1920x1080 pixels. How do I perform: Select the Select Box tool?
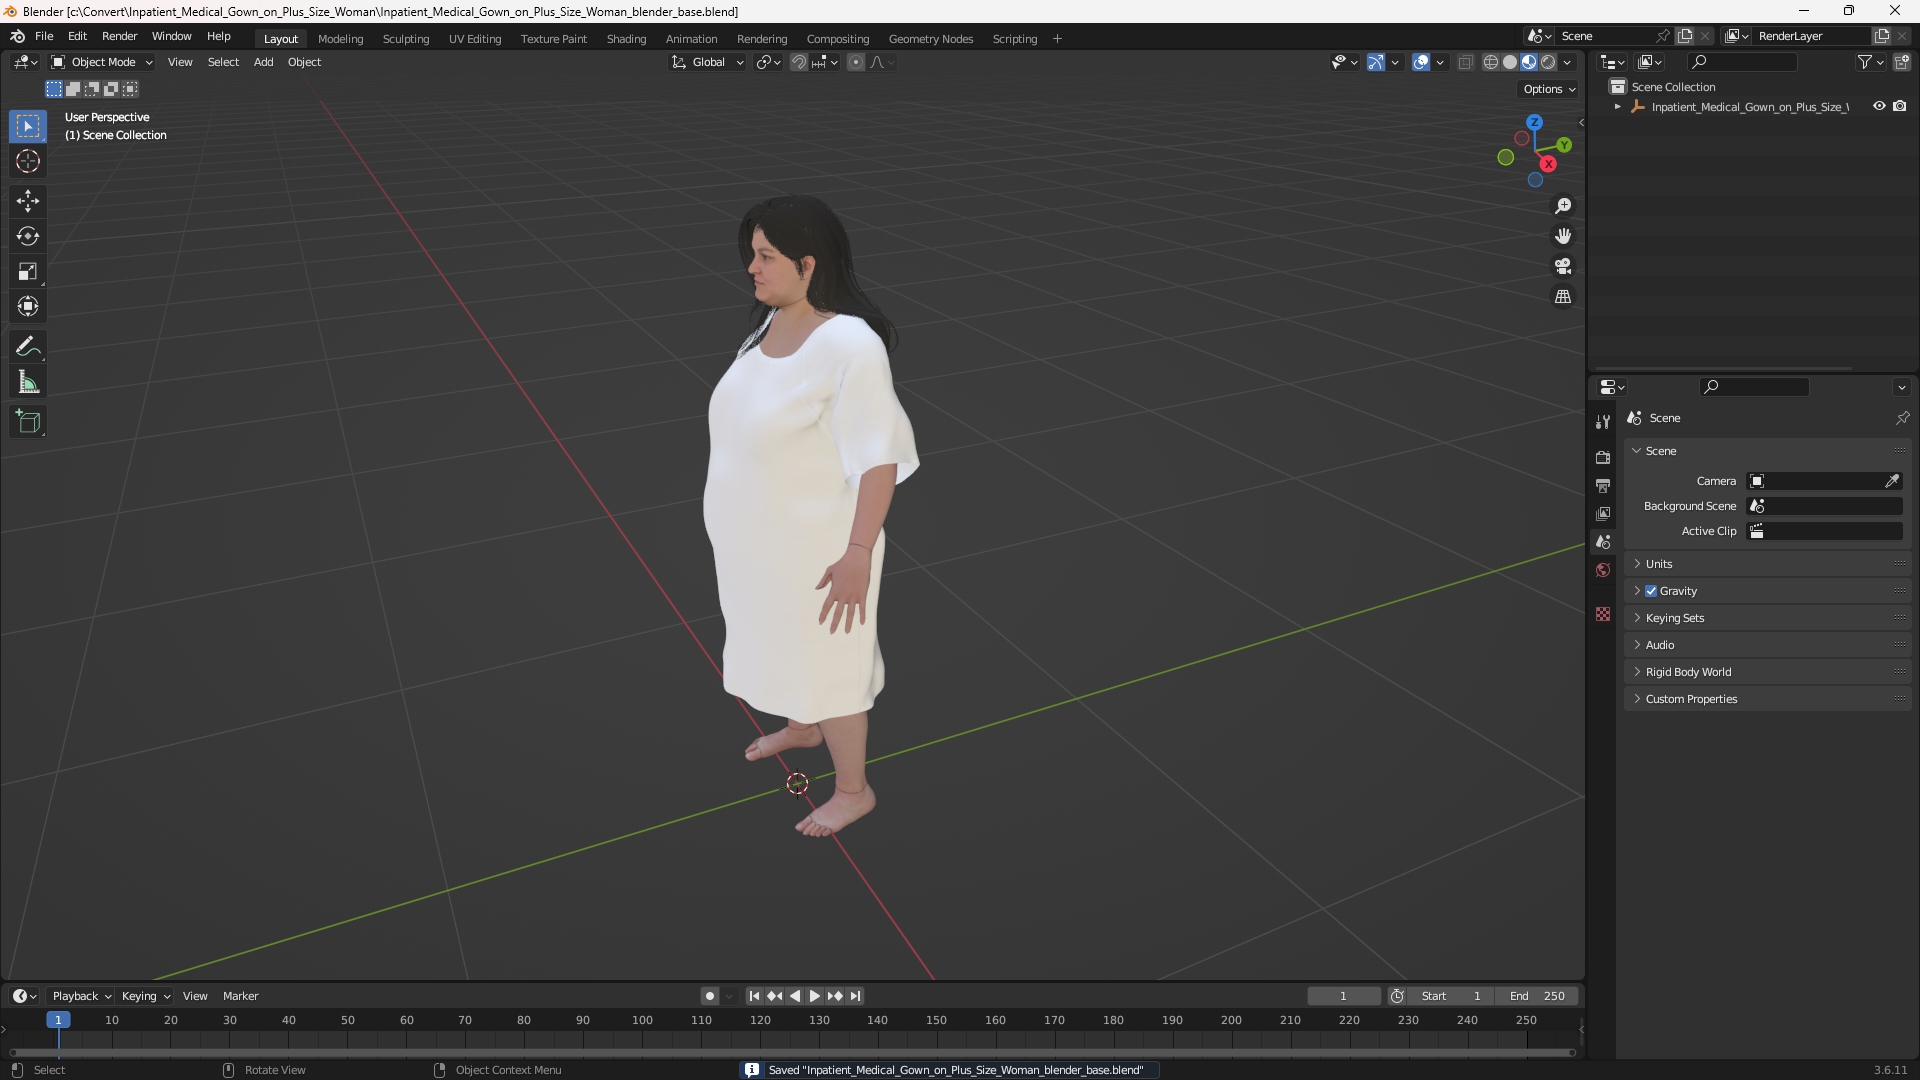point(28,126)
